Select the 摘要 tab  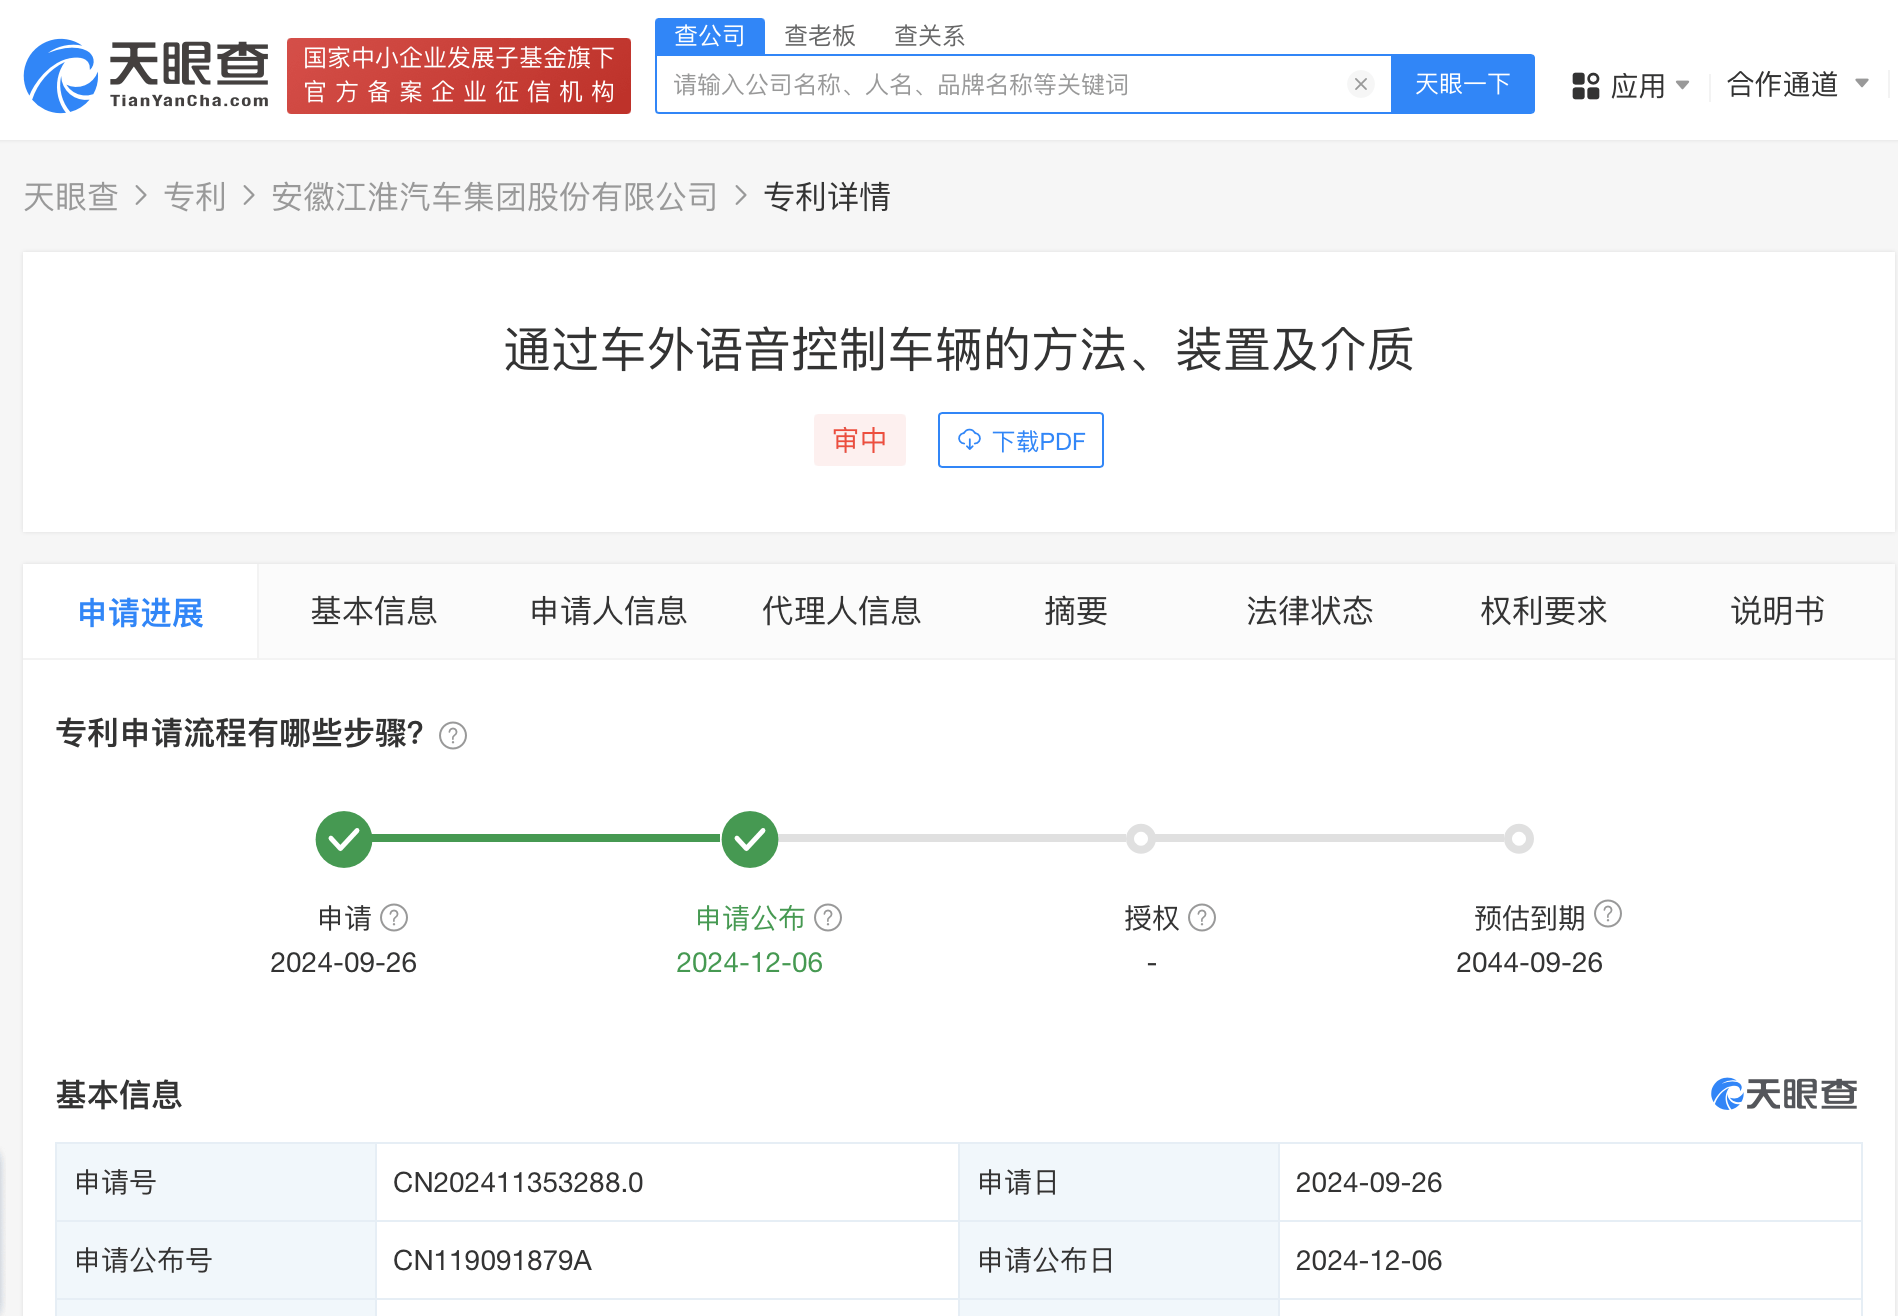[1076, 611]
